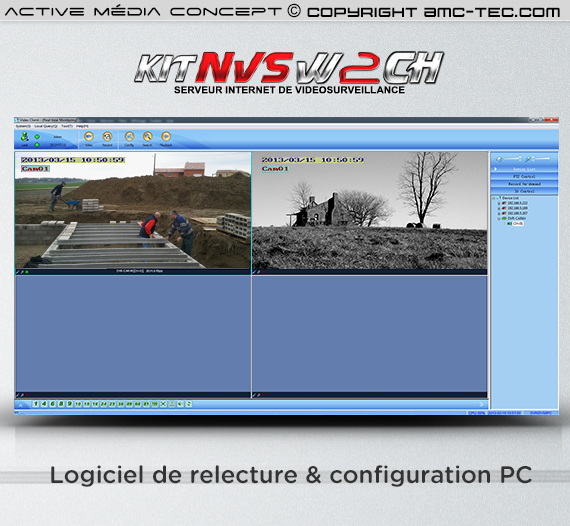The width and height of the screenshot is (570, 526).
Task: Click the fullscreen layout icon in bottom bar
Action: tap(164, 404)
